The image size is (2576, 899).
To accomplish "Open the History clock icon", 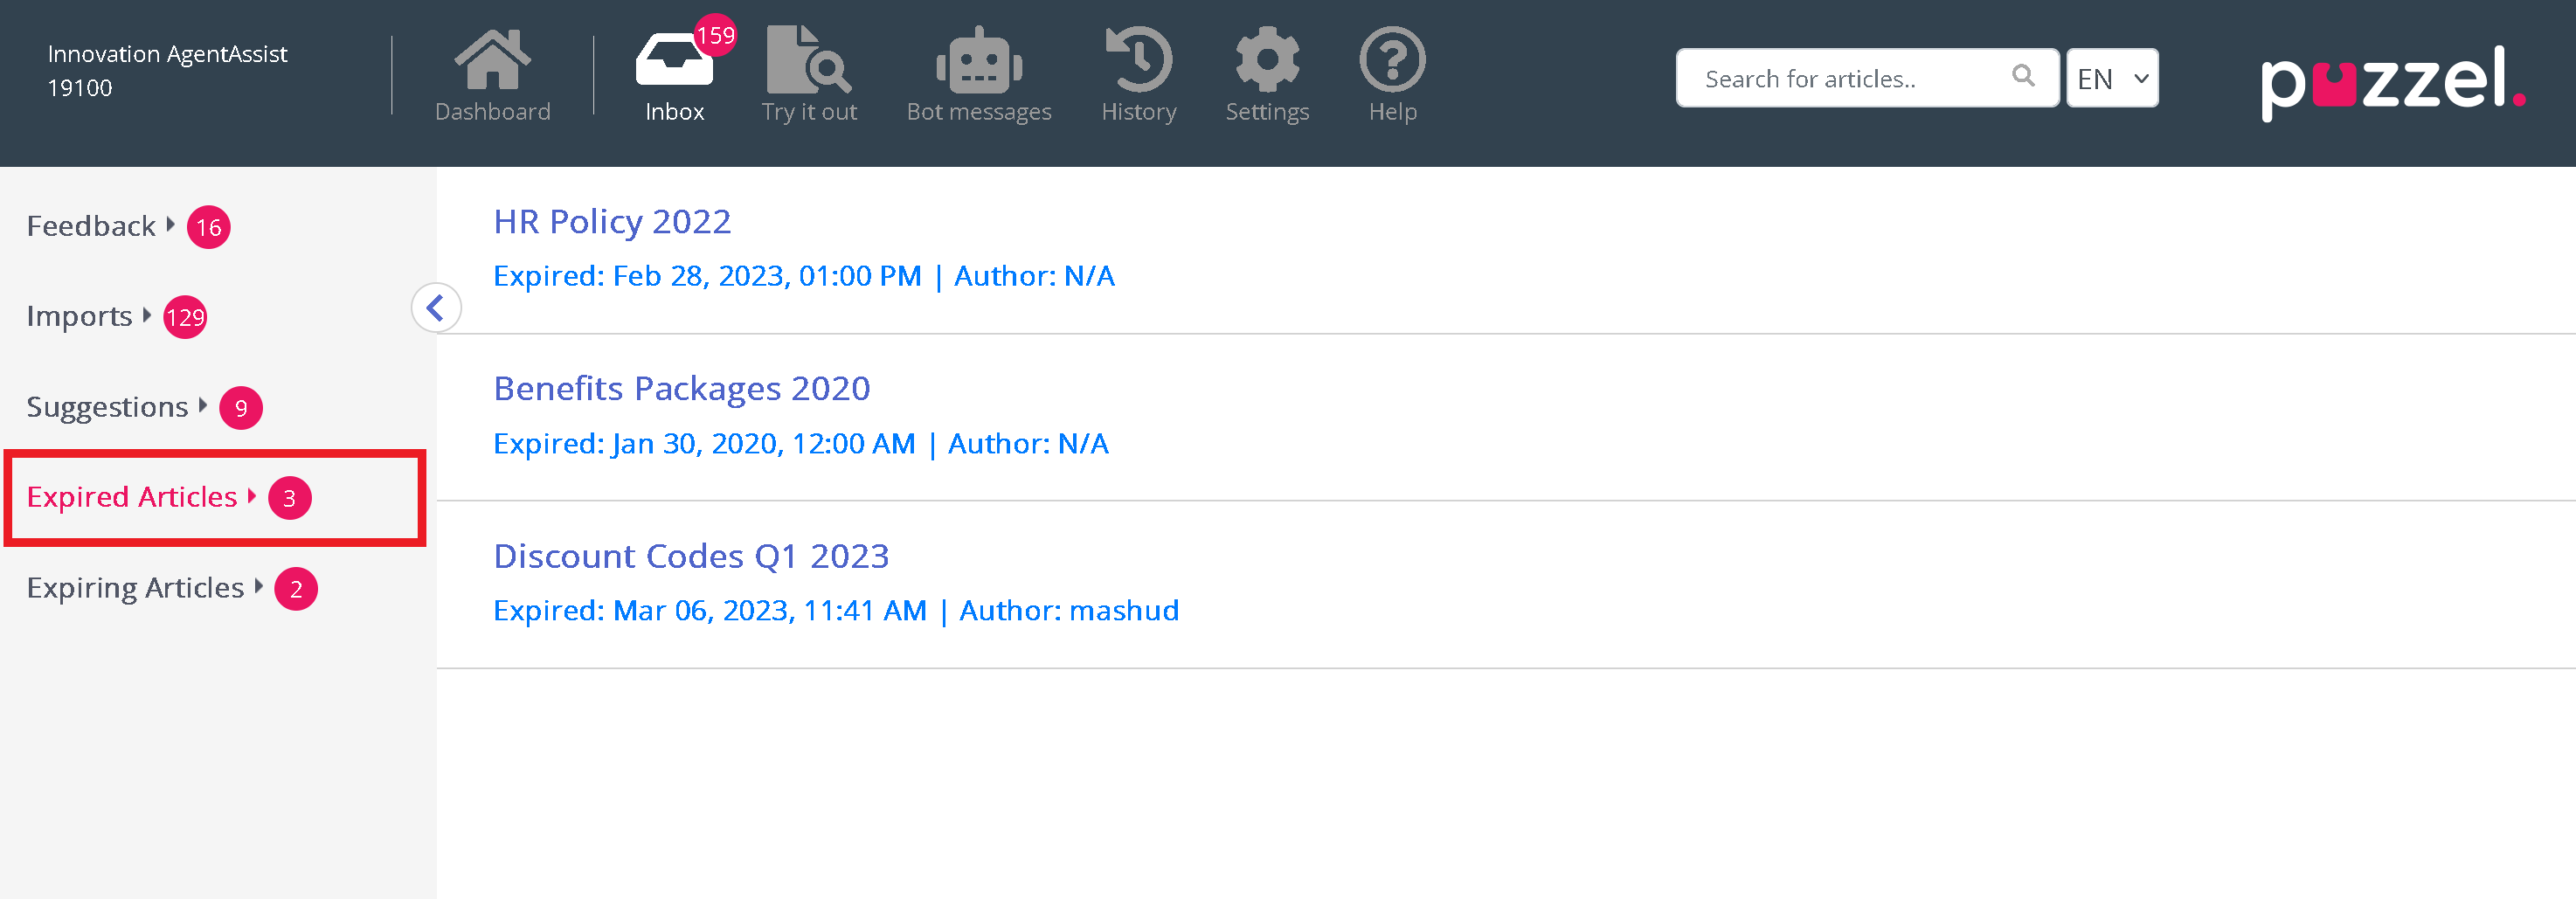I will coord(1138,61).
